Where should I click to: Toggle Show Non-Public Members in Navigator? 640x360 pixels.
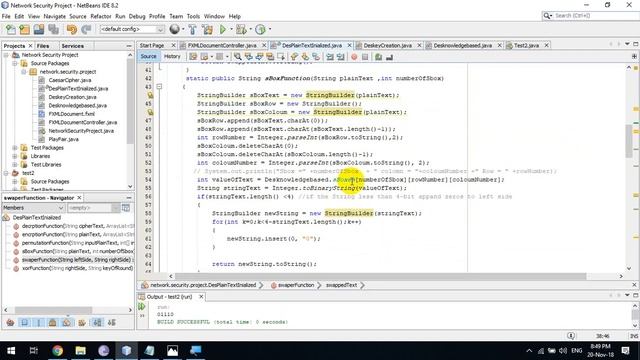click(x=53, y=323)
